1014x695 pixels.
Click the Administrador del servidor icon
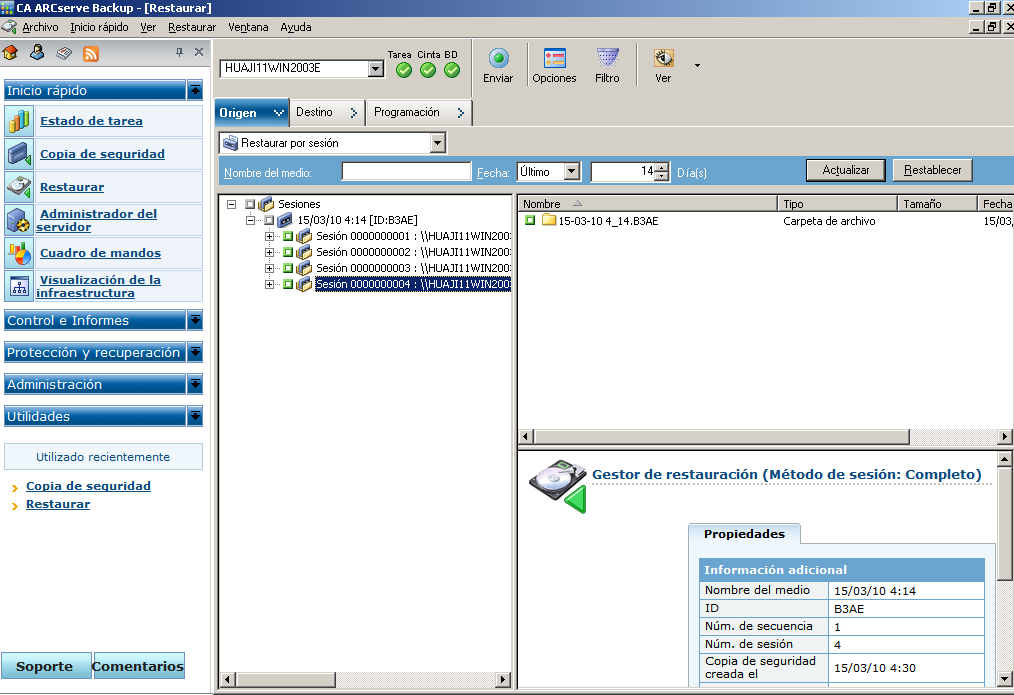point(20,220)
